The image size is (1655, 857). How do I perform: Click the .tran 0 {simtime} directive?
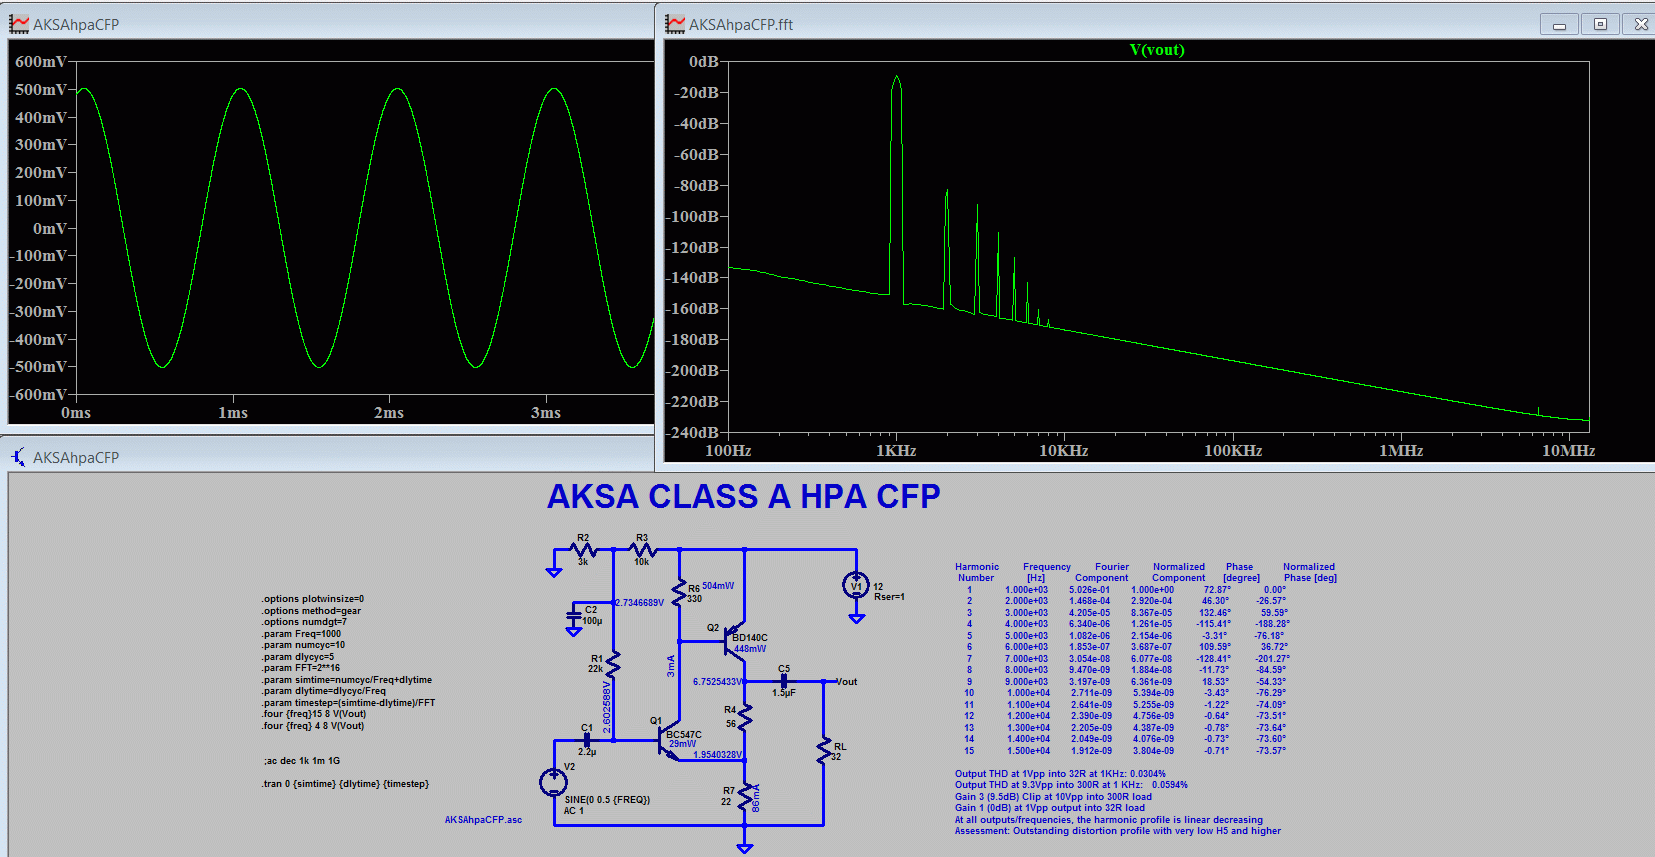345,784
